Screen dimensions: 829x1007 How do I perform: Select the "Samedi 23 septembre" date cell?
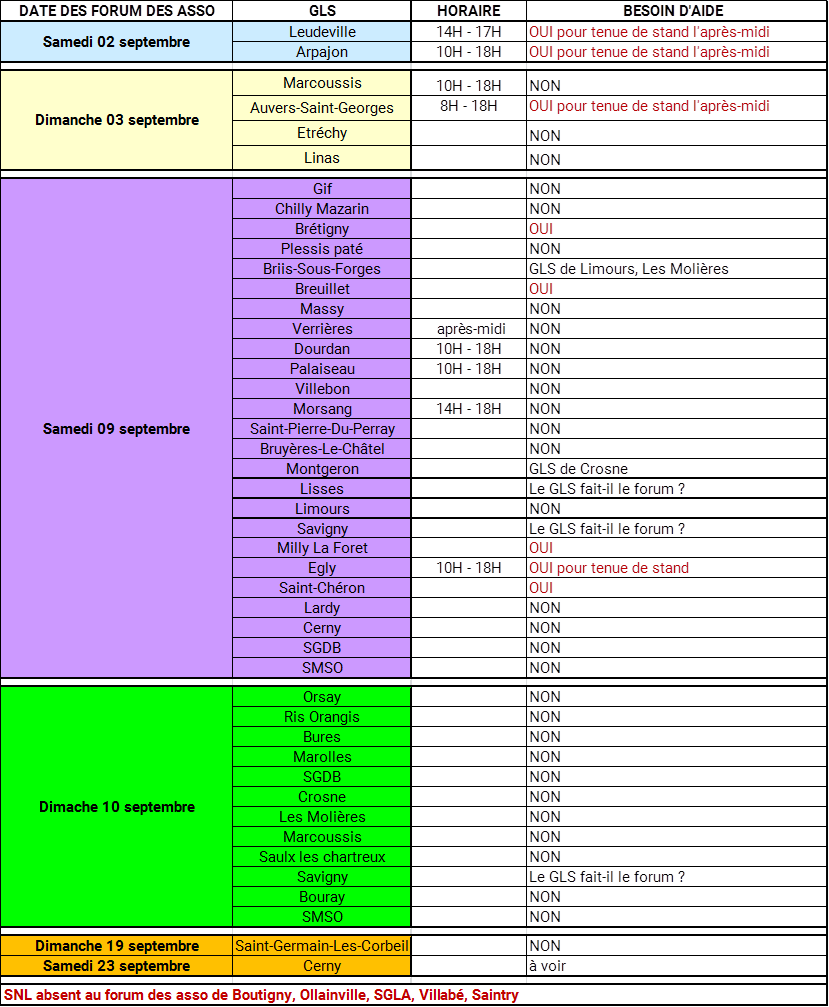pyautogui.click(x=116, y=966)
